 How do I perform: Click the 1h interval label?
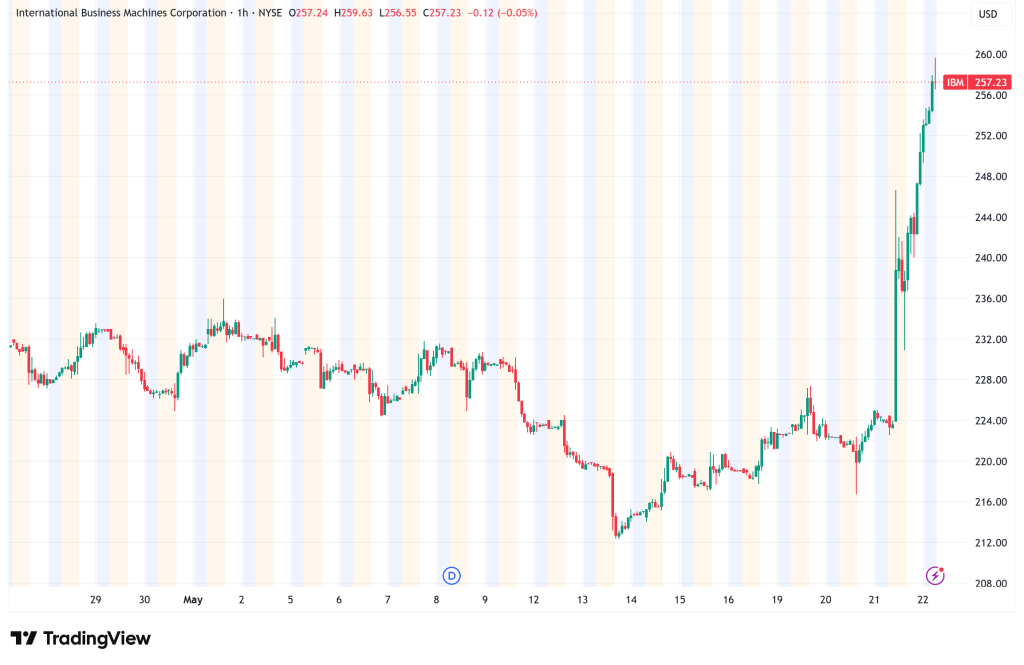tap(242, 12)
